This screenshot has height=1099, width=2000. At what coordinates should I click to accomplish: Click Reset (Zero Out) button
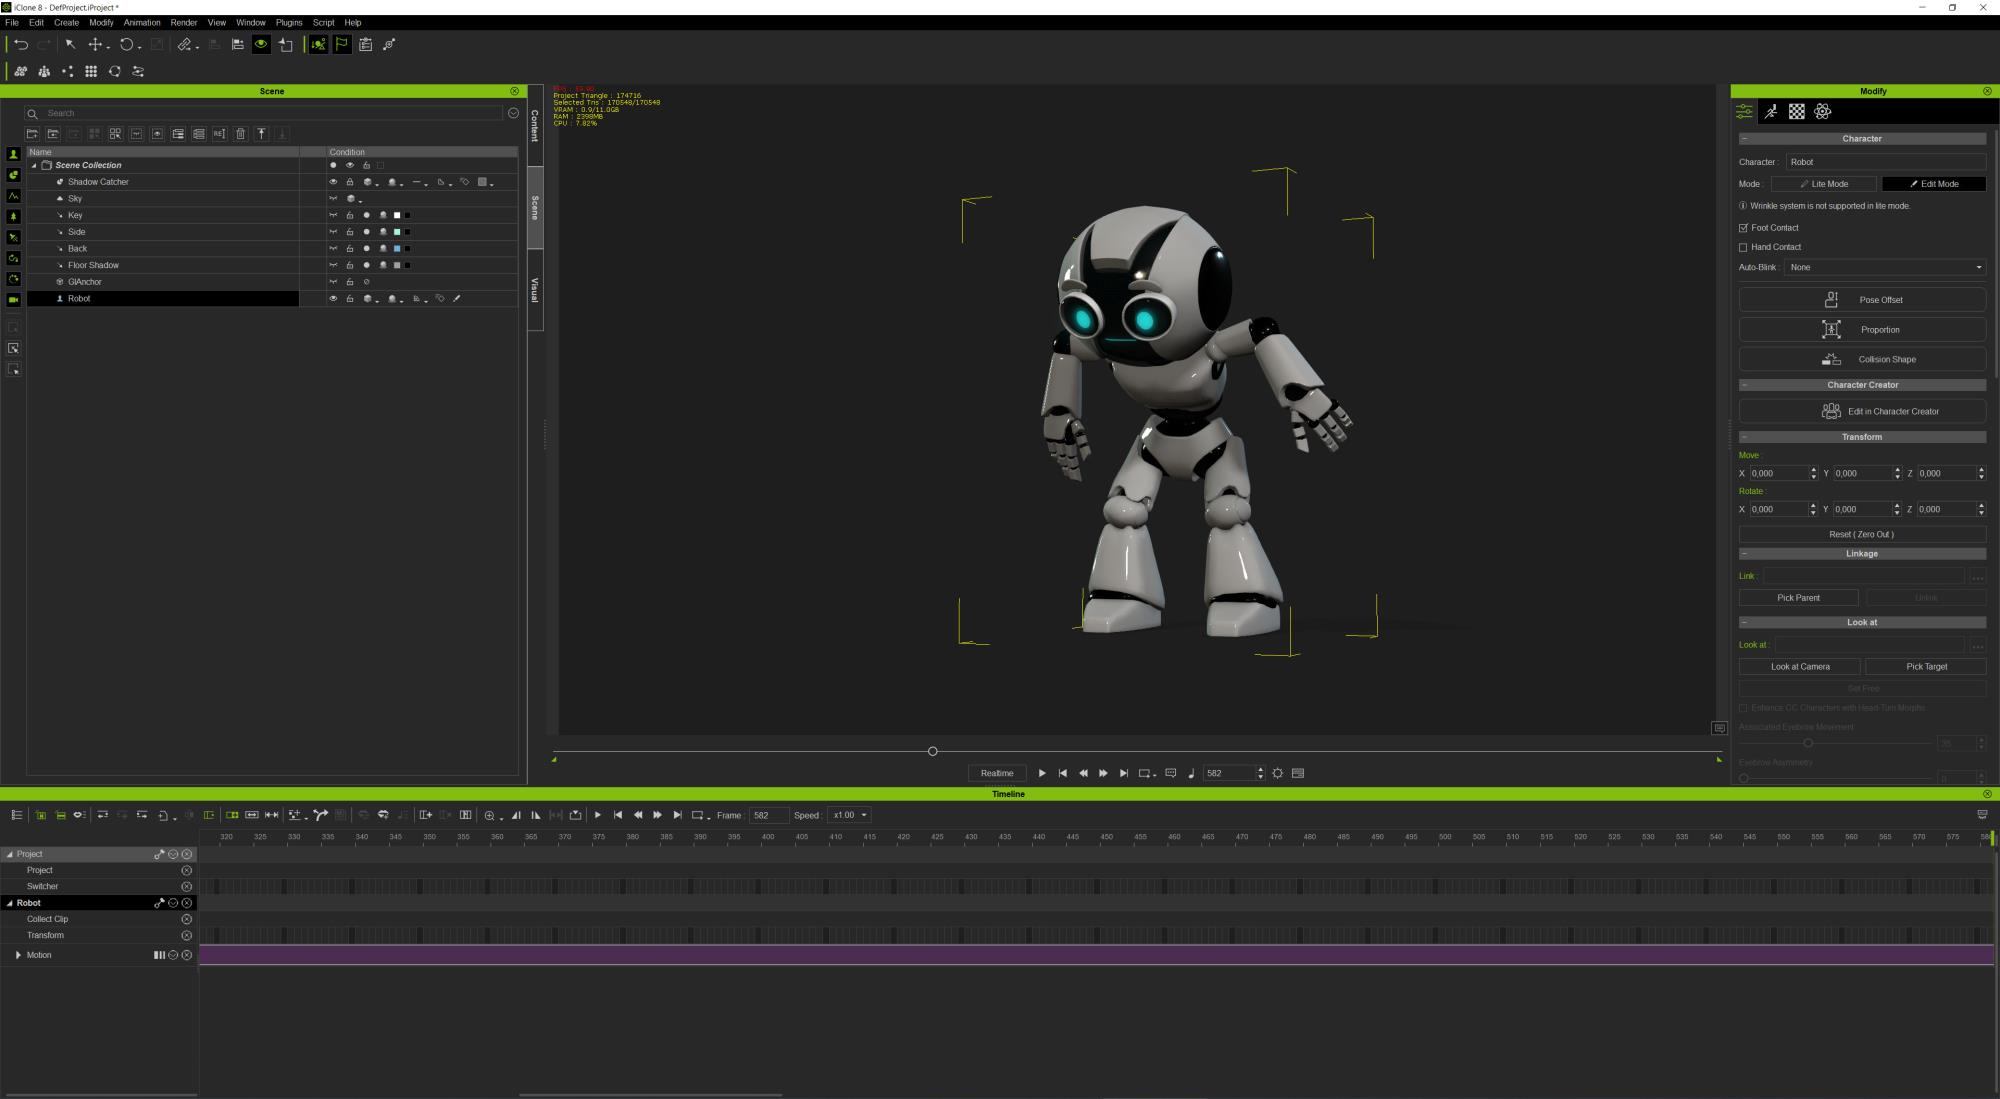pos(1862,535)
